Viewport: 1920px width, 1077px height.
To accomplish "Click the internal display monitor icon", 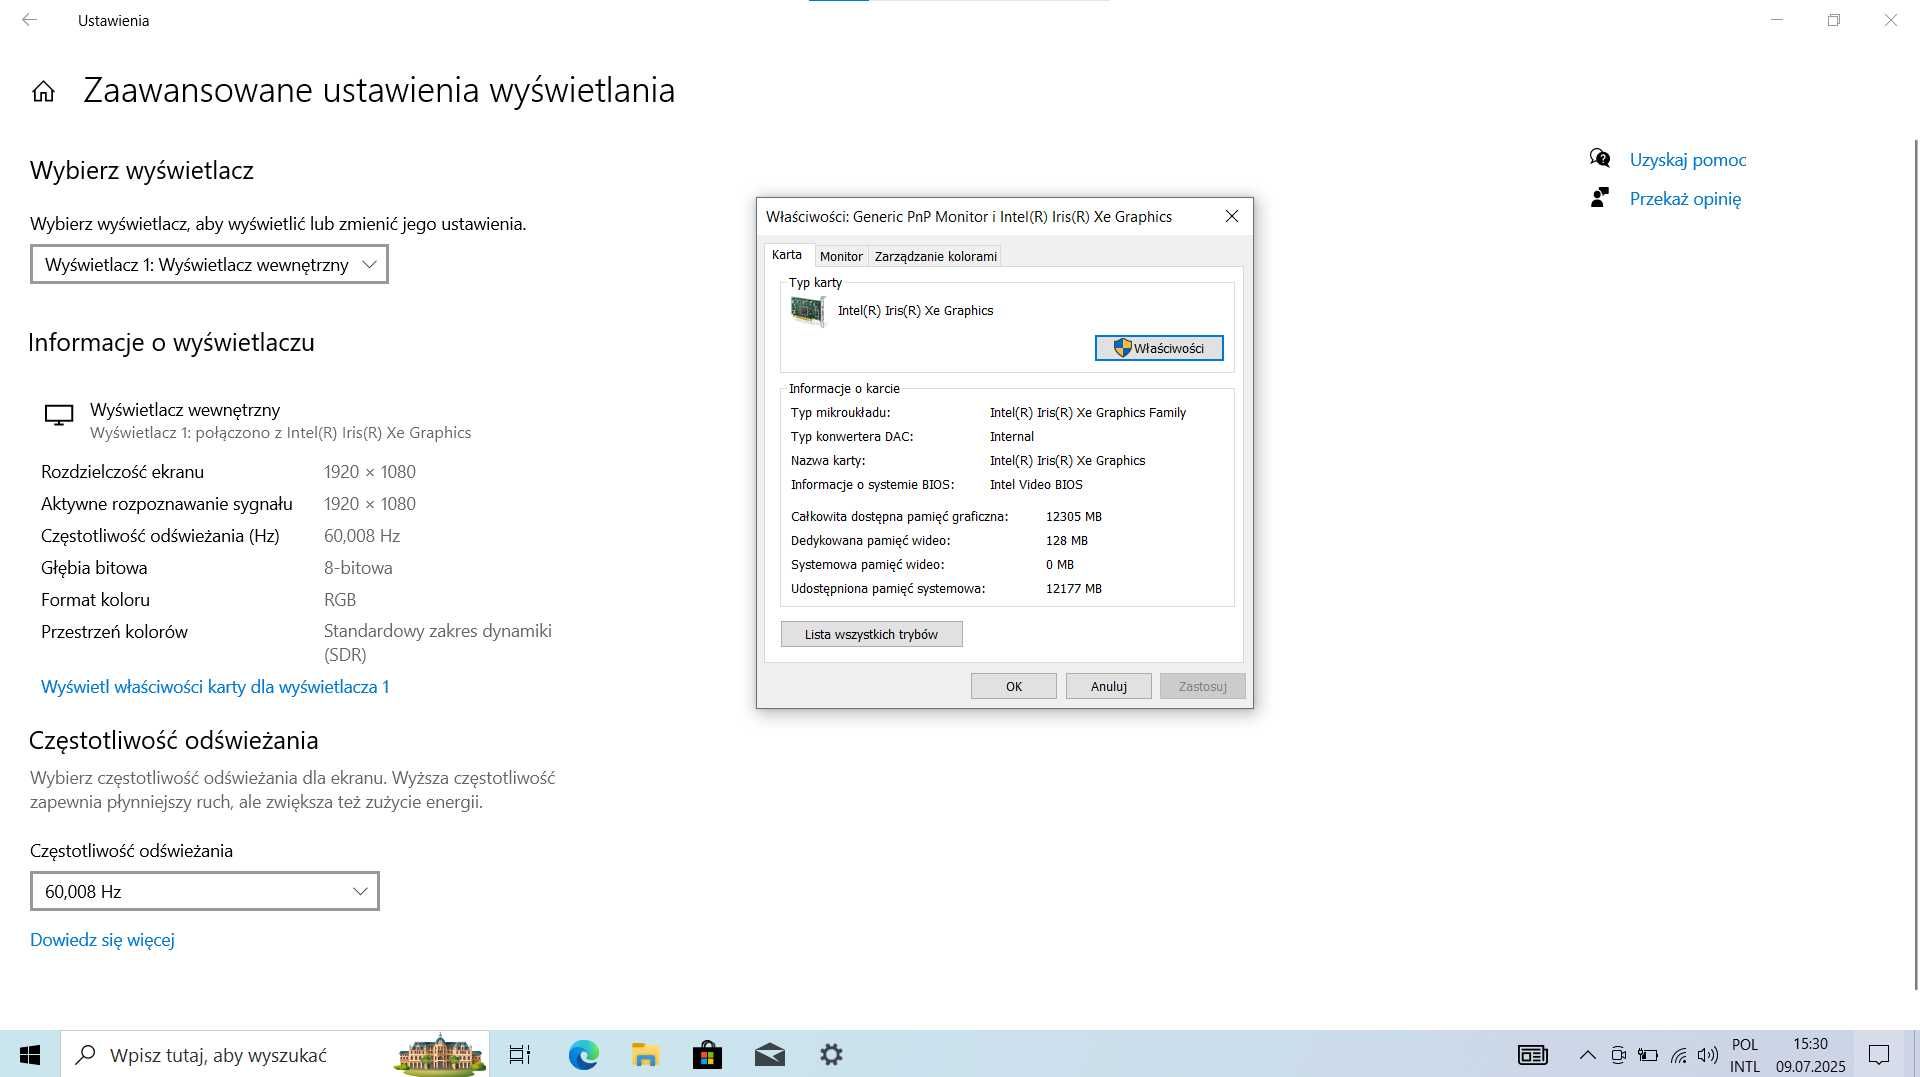I will tap(59, 415).
